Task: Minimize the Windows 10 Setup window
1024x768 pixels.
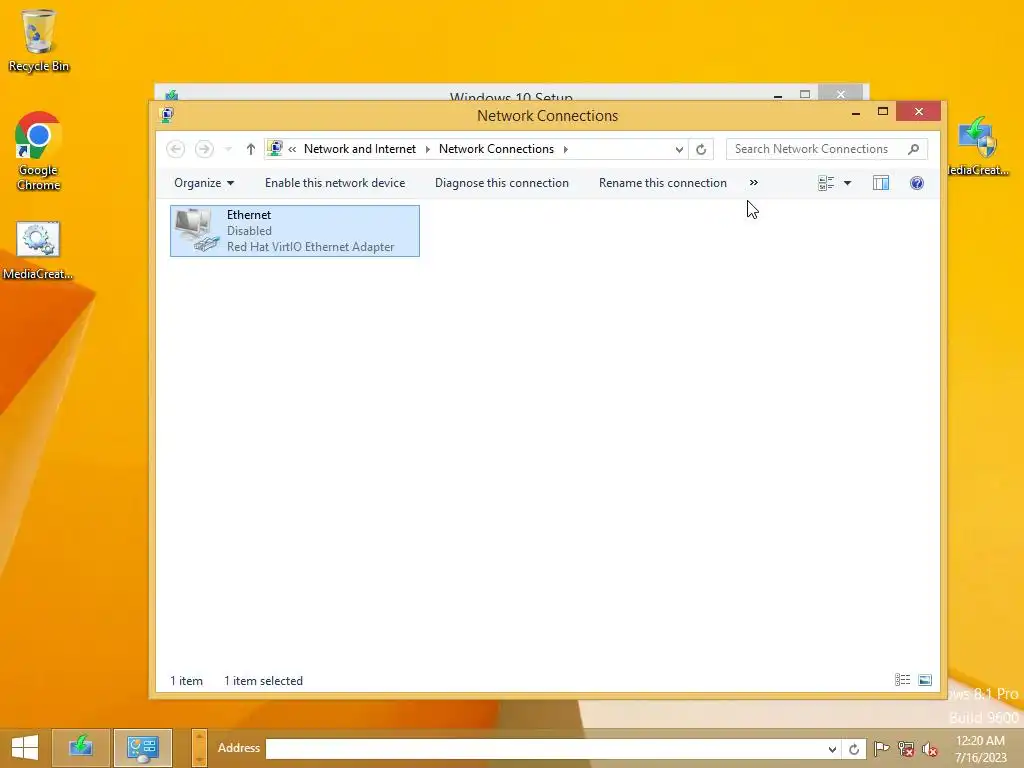Action: click(778, 95)
